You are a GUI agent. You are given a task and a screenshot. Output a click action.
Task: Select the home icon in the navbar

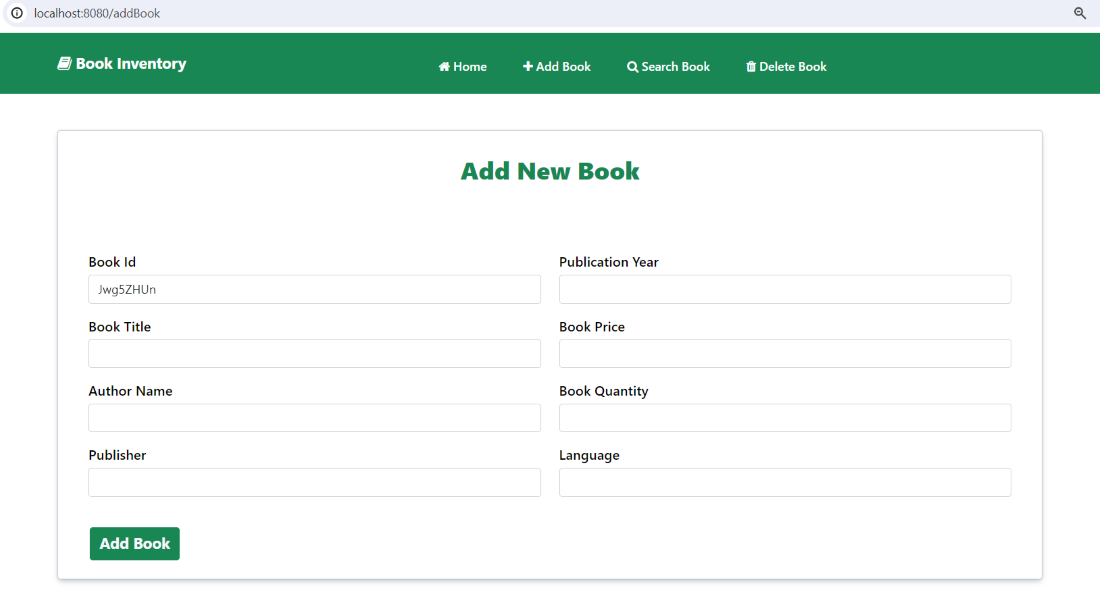tap(442, 66)
